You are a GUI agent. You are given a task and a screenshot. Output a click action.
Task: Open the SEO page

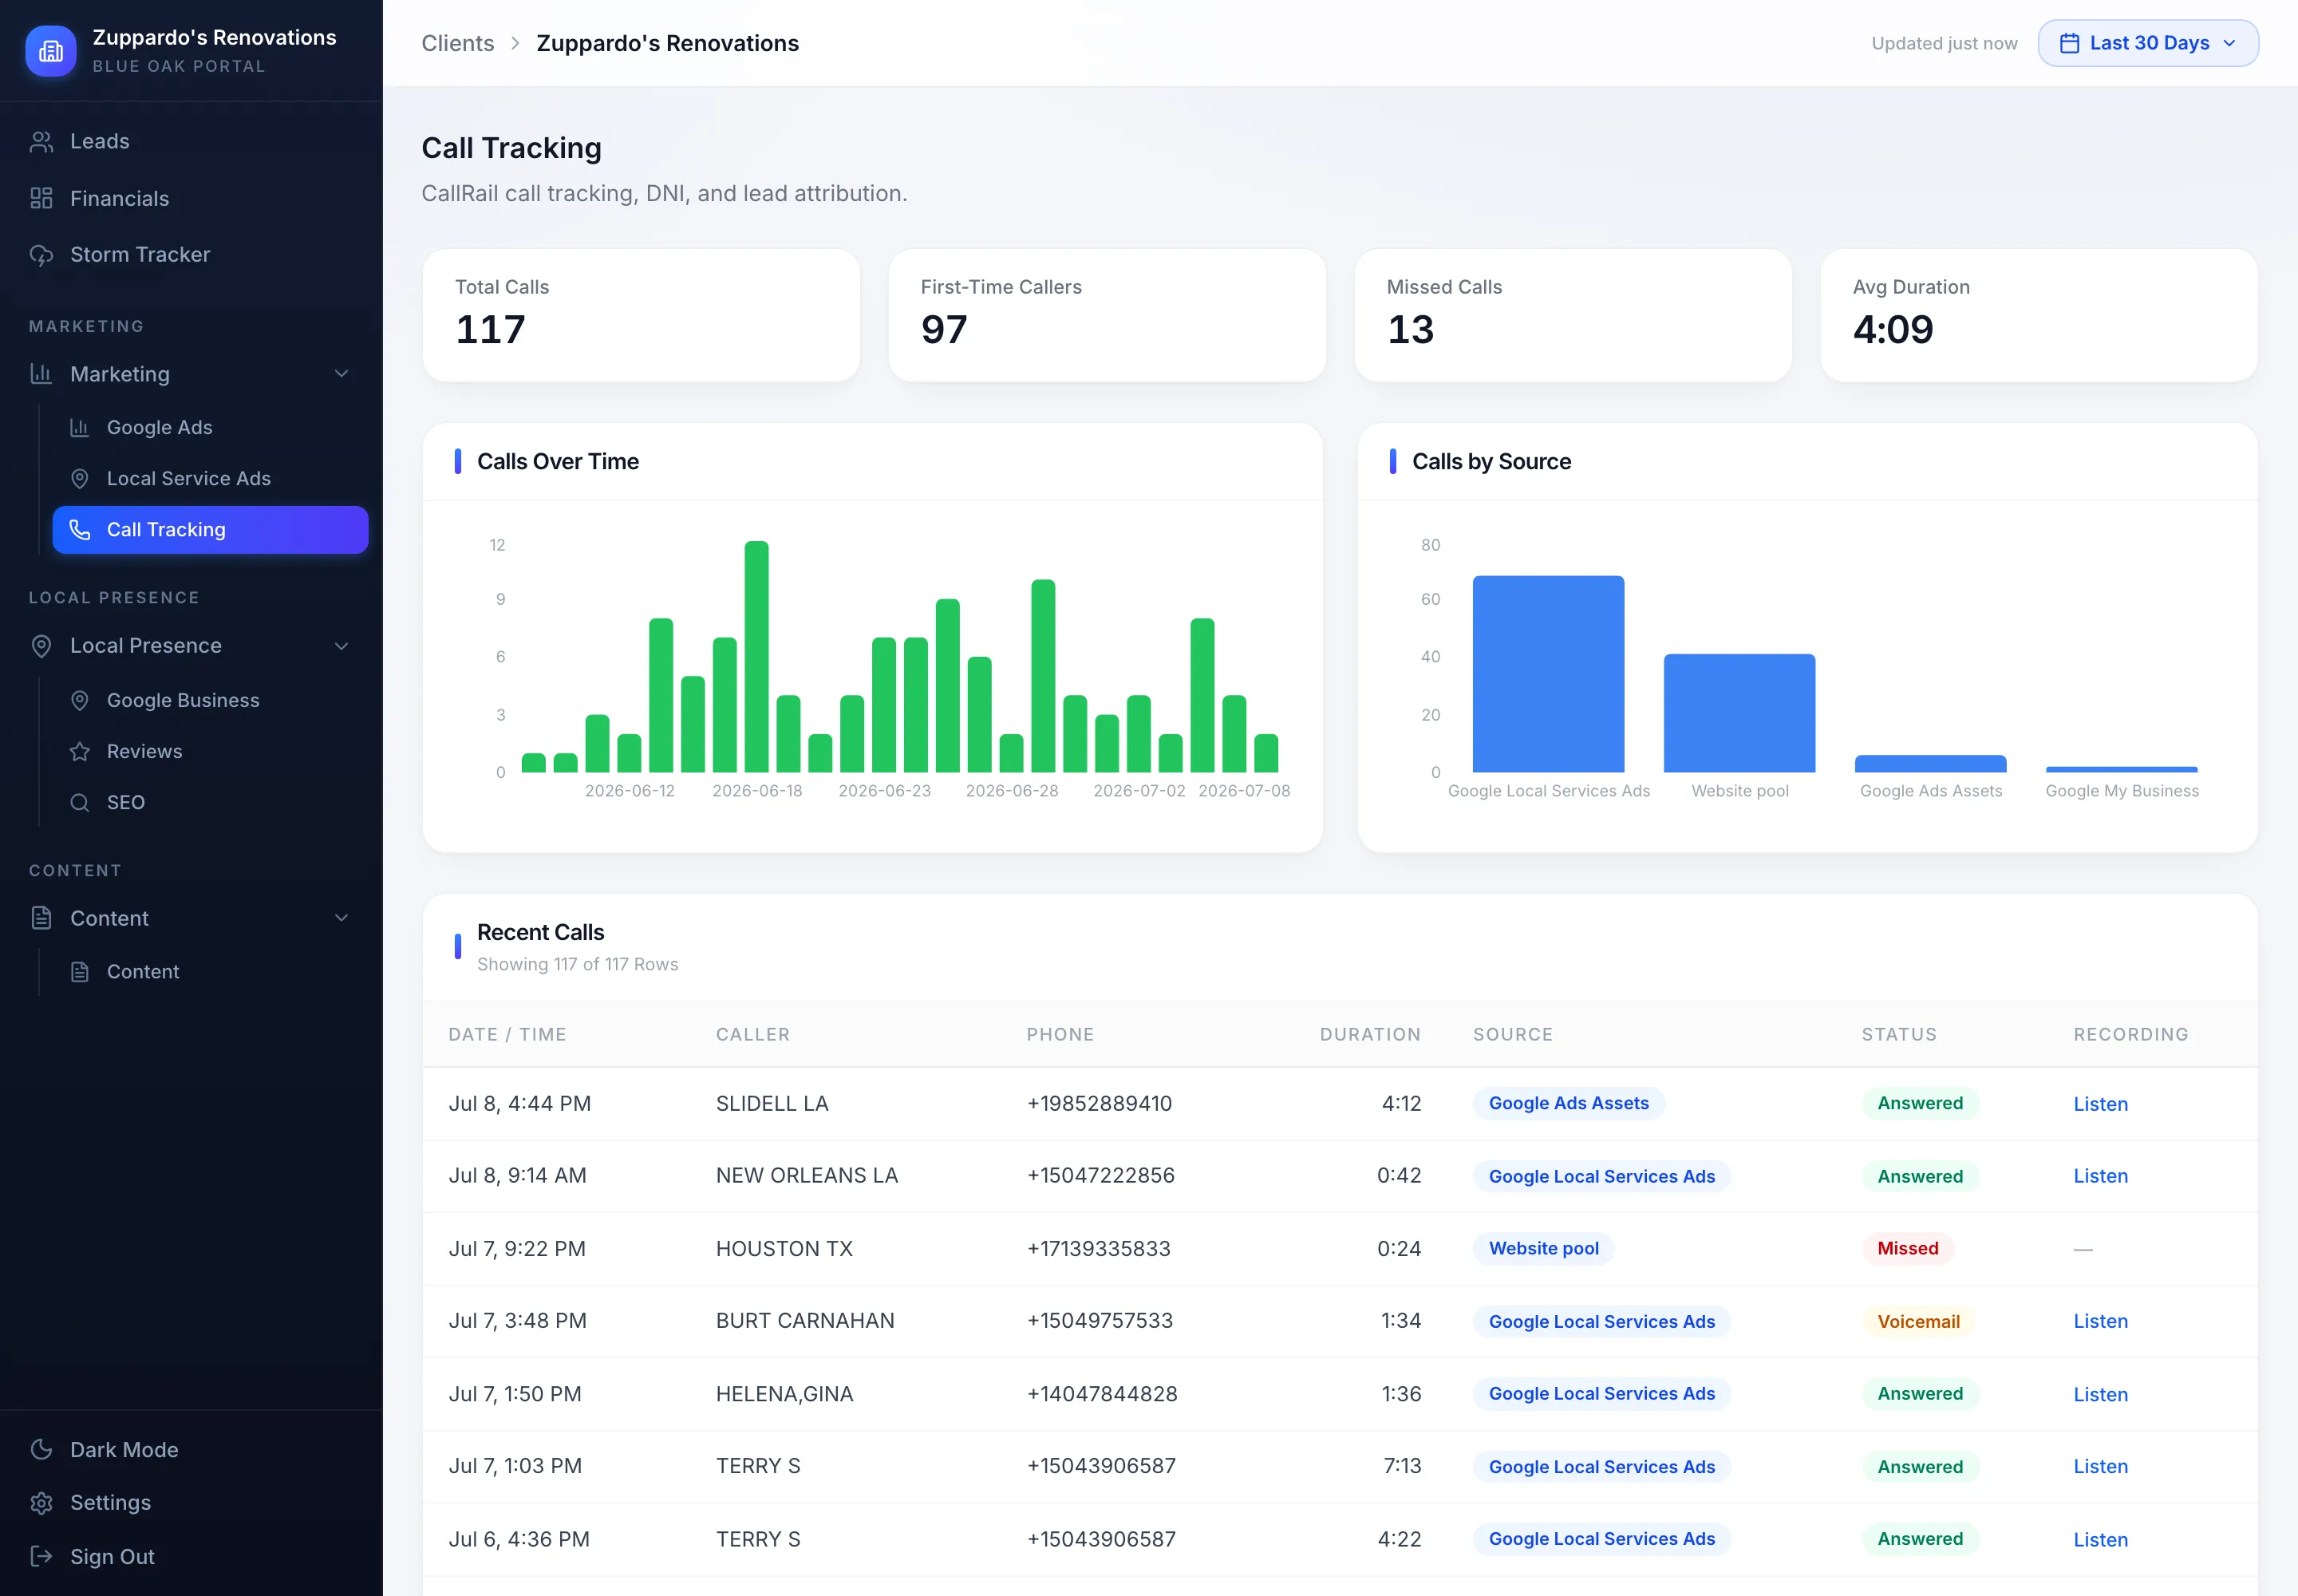pos(210,803)
